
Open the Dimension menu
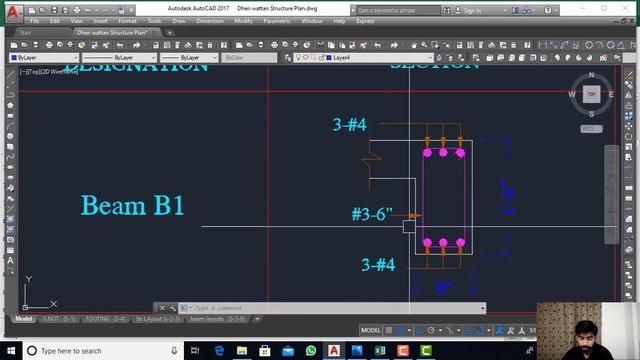point(209,21)
